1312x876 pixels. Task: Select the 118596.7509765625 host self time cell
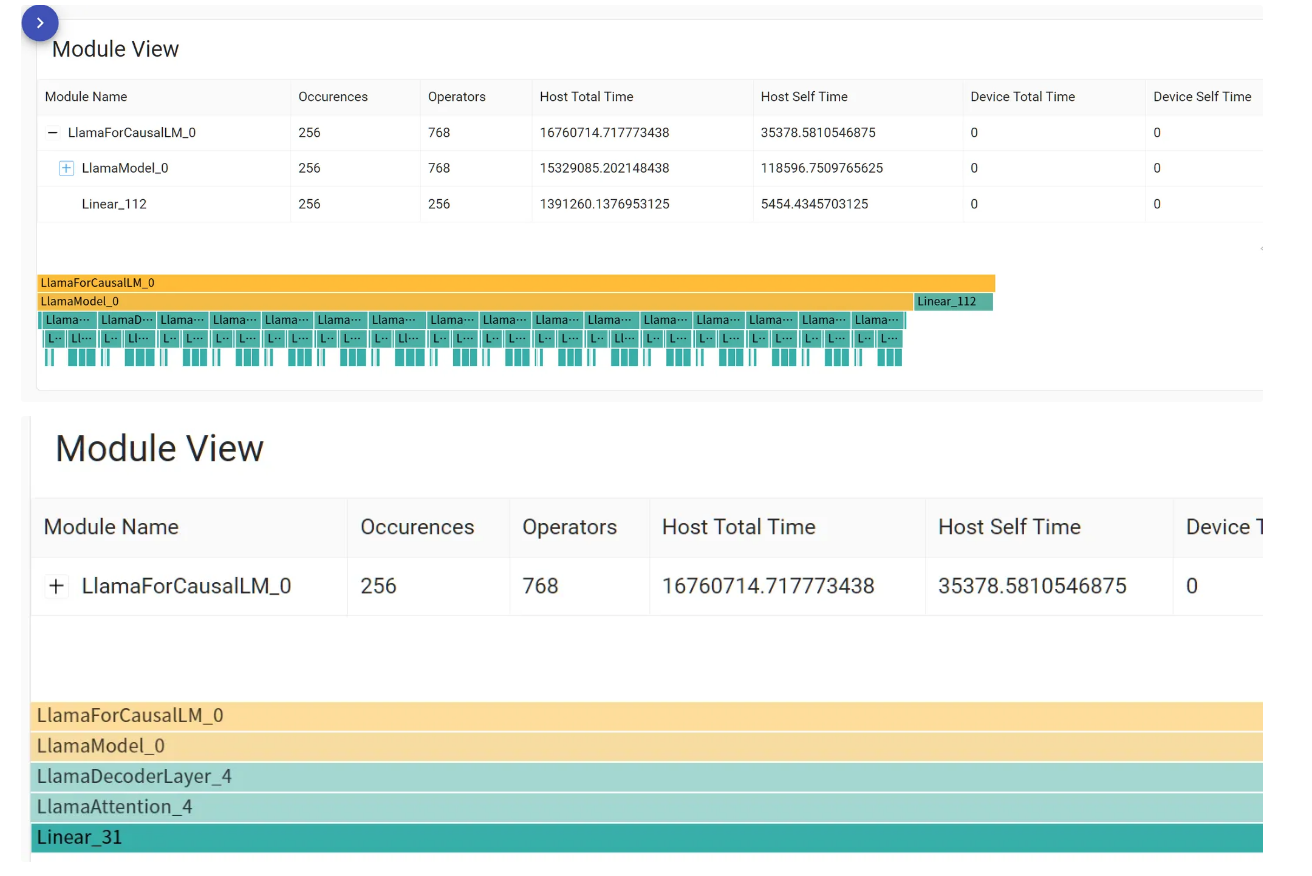click(x=822, y=168)
